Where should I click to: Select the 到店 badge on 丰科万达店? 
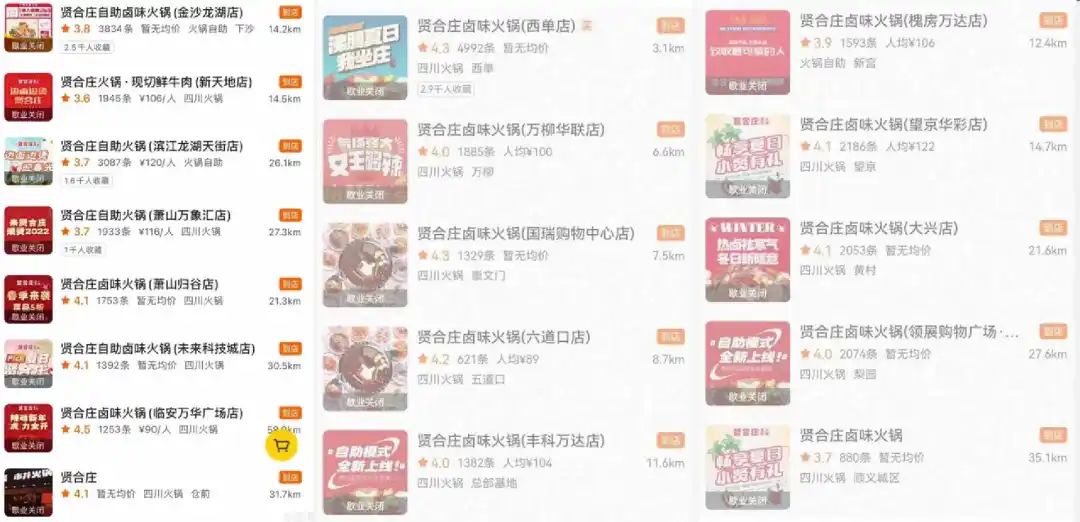pyautogui.click(x=671, y=440)
